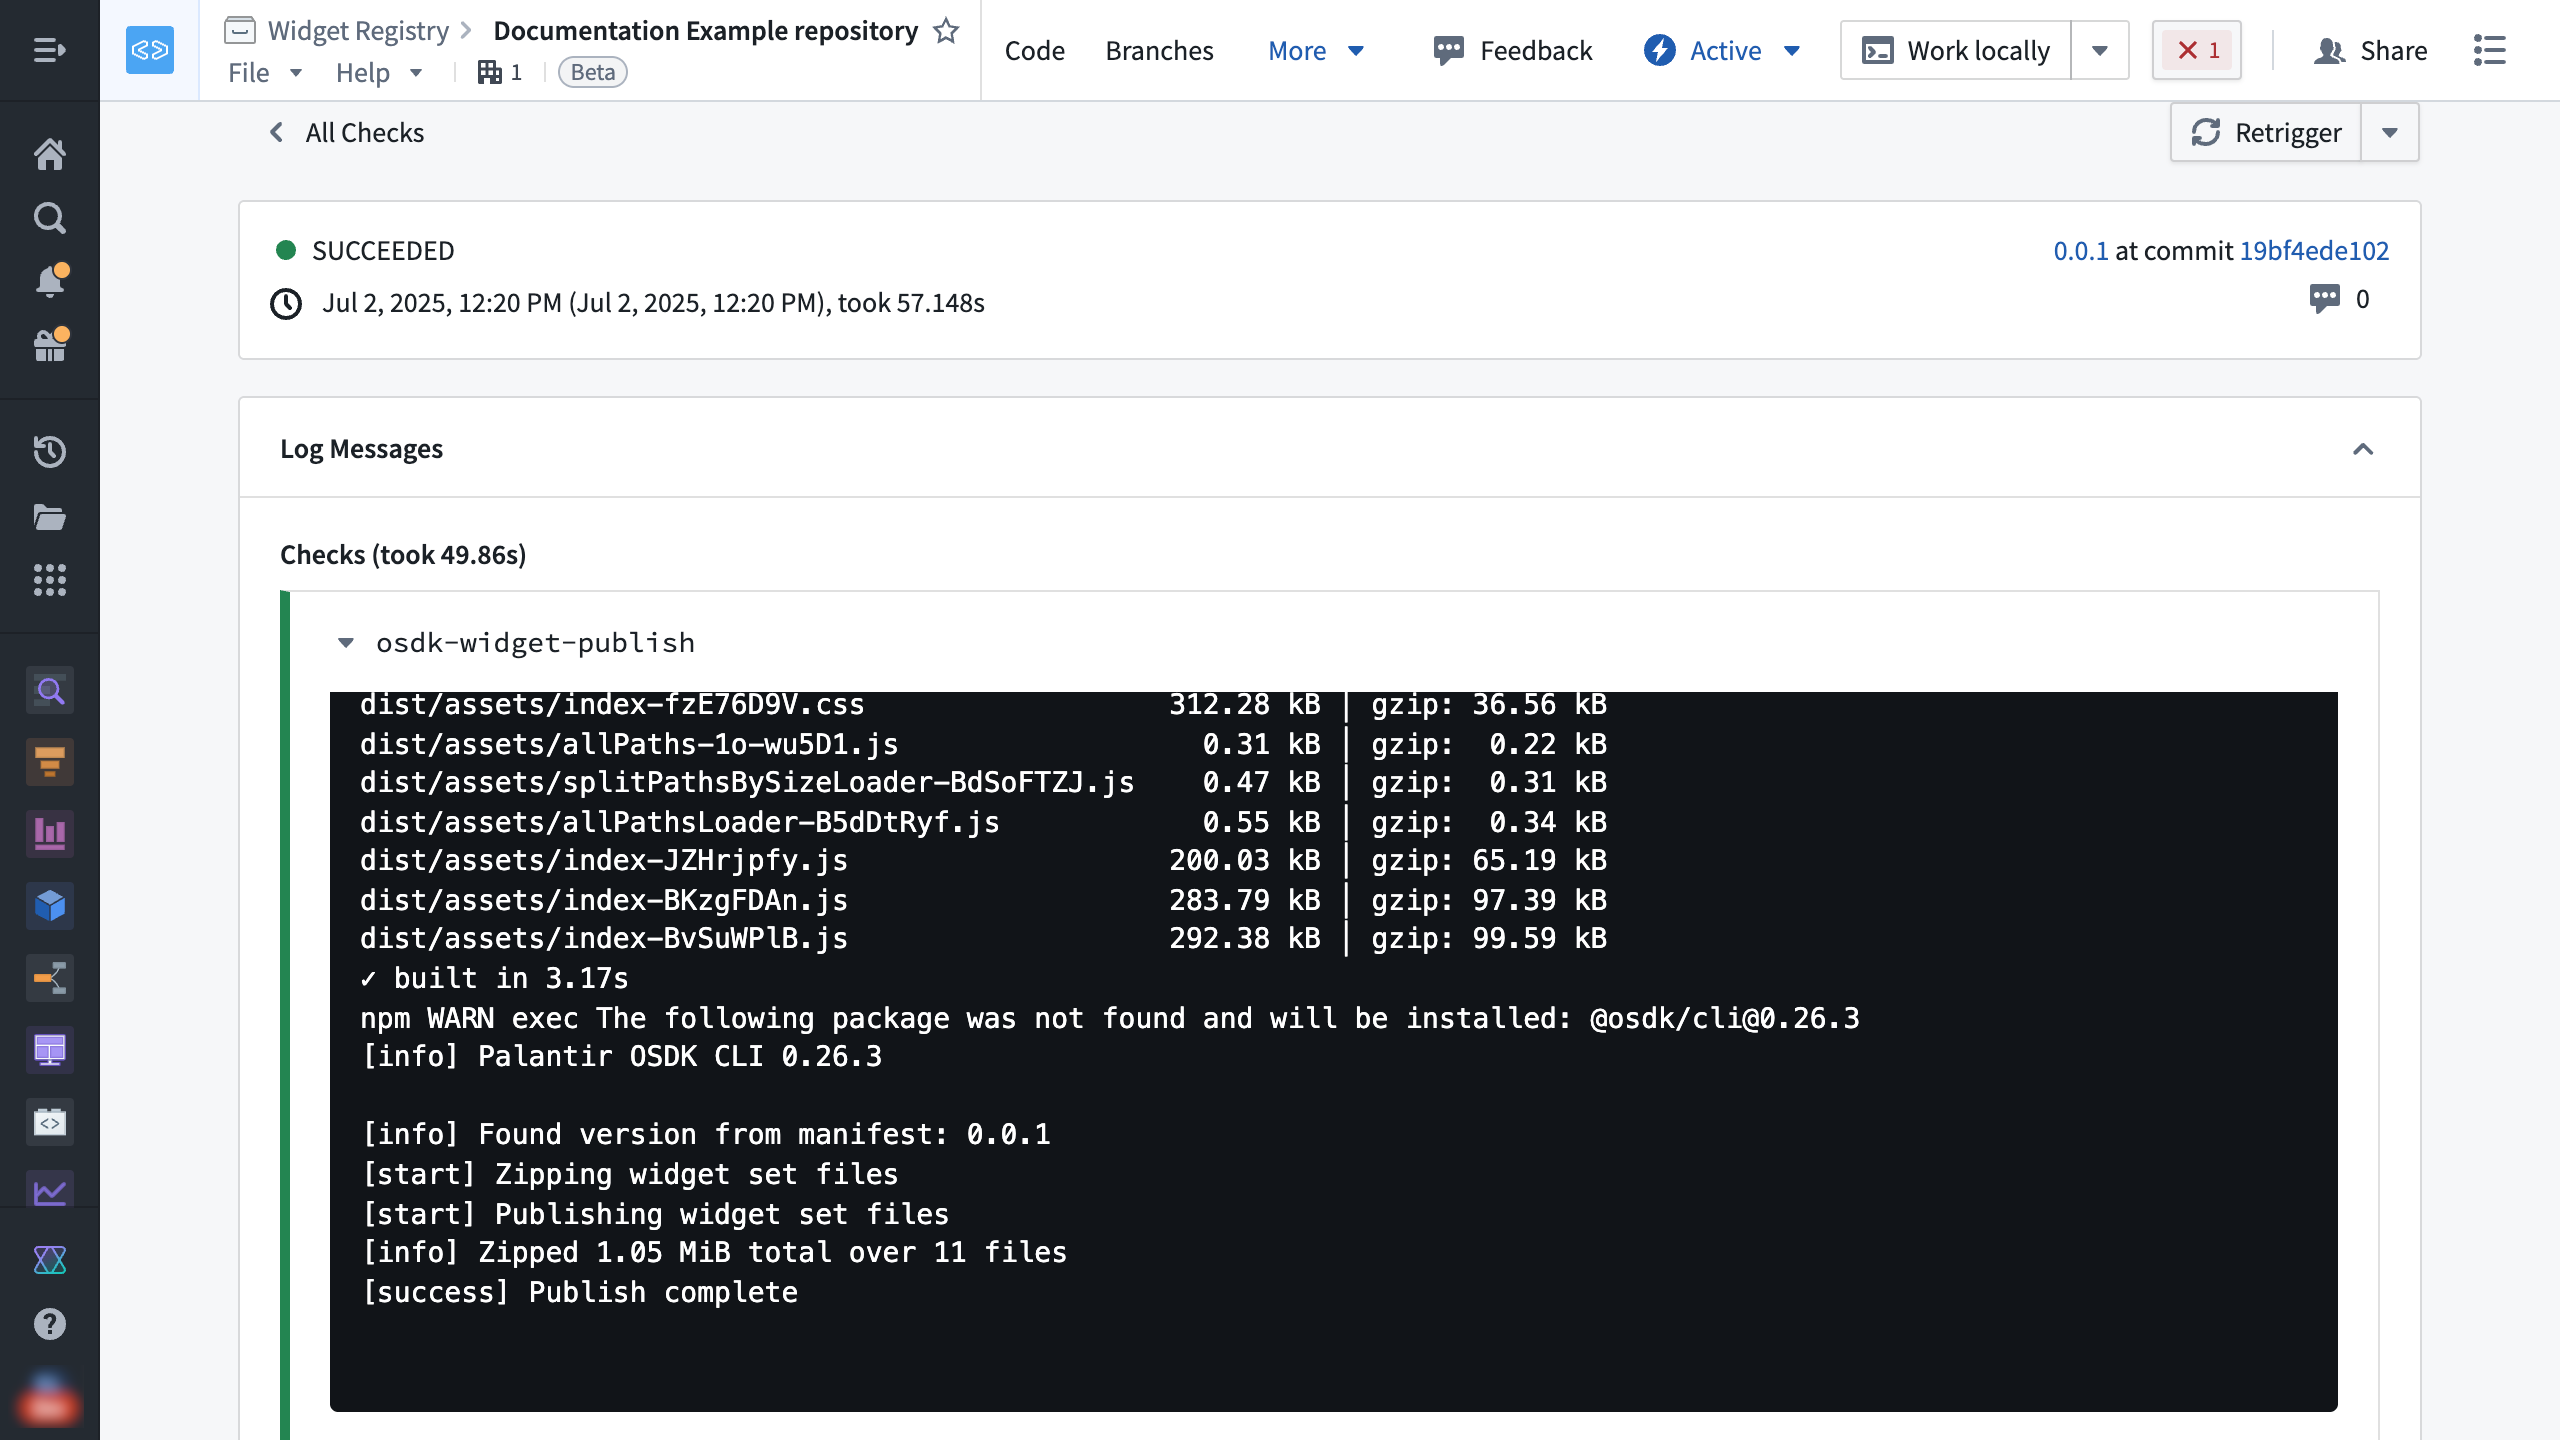The width and height of the screenshot is (2560, 1440).
Task: Click the Share button
Action: click(x=2370, y=50)
